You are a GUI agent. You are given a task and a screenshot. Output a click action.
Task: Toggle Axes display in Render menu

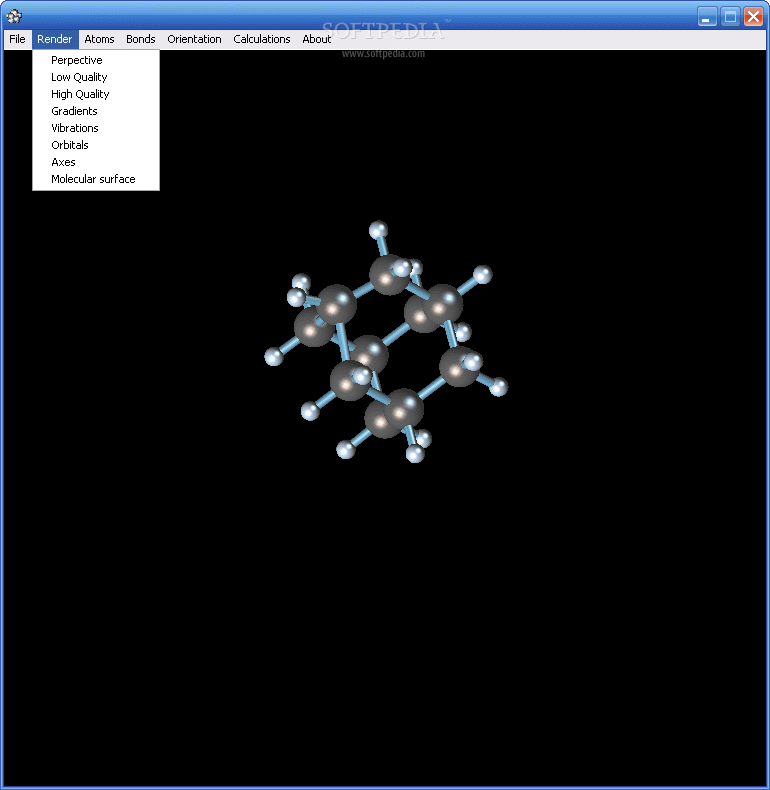tap(96, 162)
